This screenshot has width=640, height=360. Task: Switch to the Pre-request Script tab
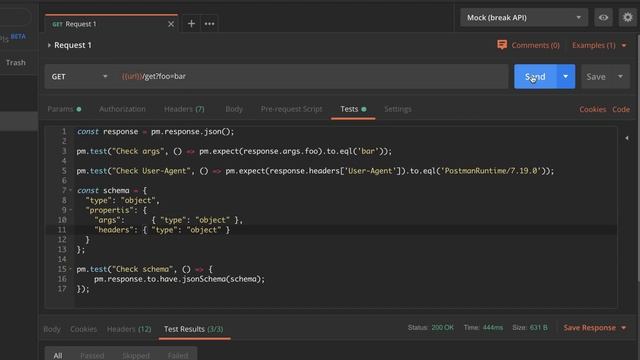[291, 109]
